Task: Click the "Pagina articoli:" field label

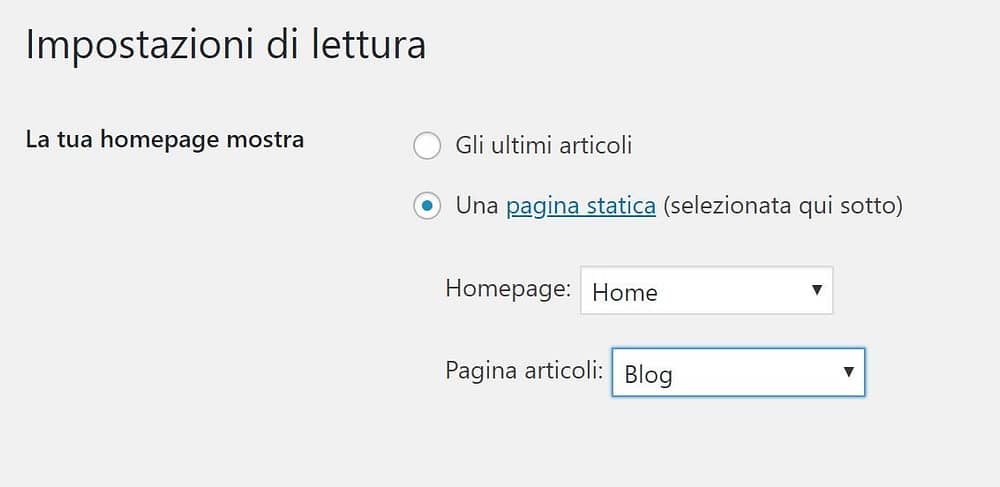Action: pyautogui.click(x=524, y=370)
